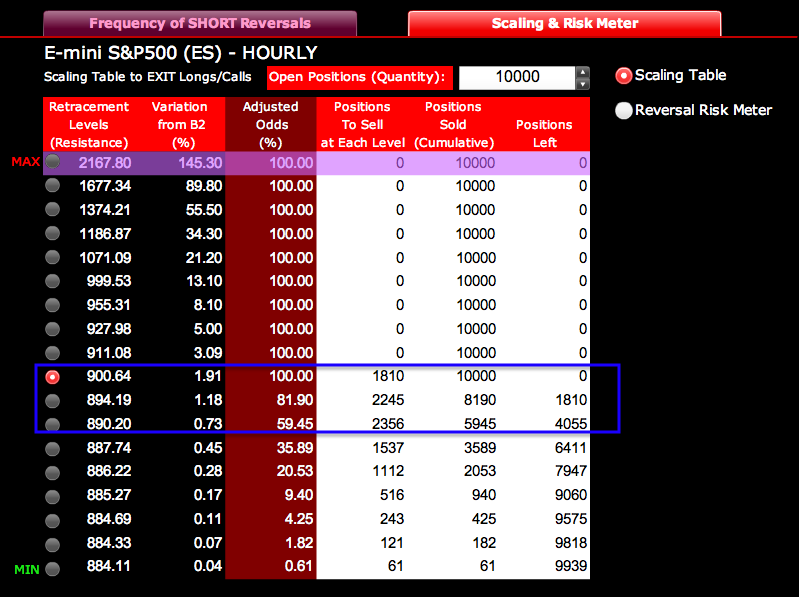
Task: Select the Reversal Risk Meter option
Action: click(x=624, y=110)
